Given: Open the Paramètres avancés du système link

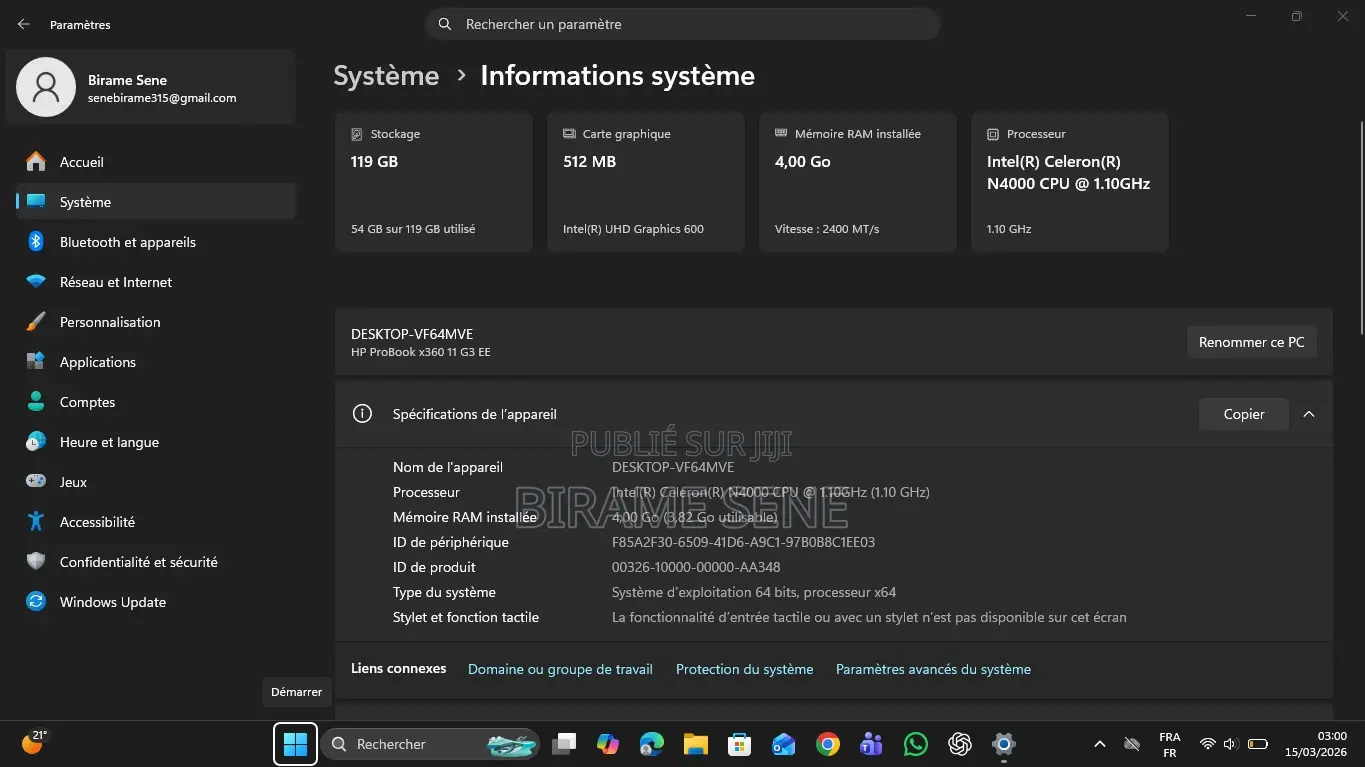Looking at the screenshot, I should pos(933,669).
